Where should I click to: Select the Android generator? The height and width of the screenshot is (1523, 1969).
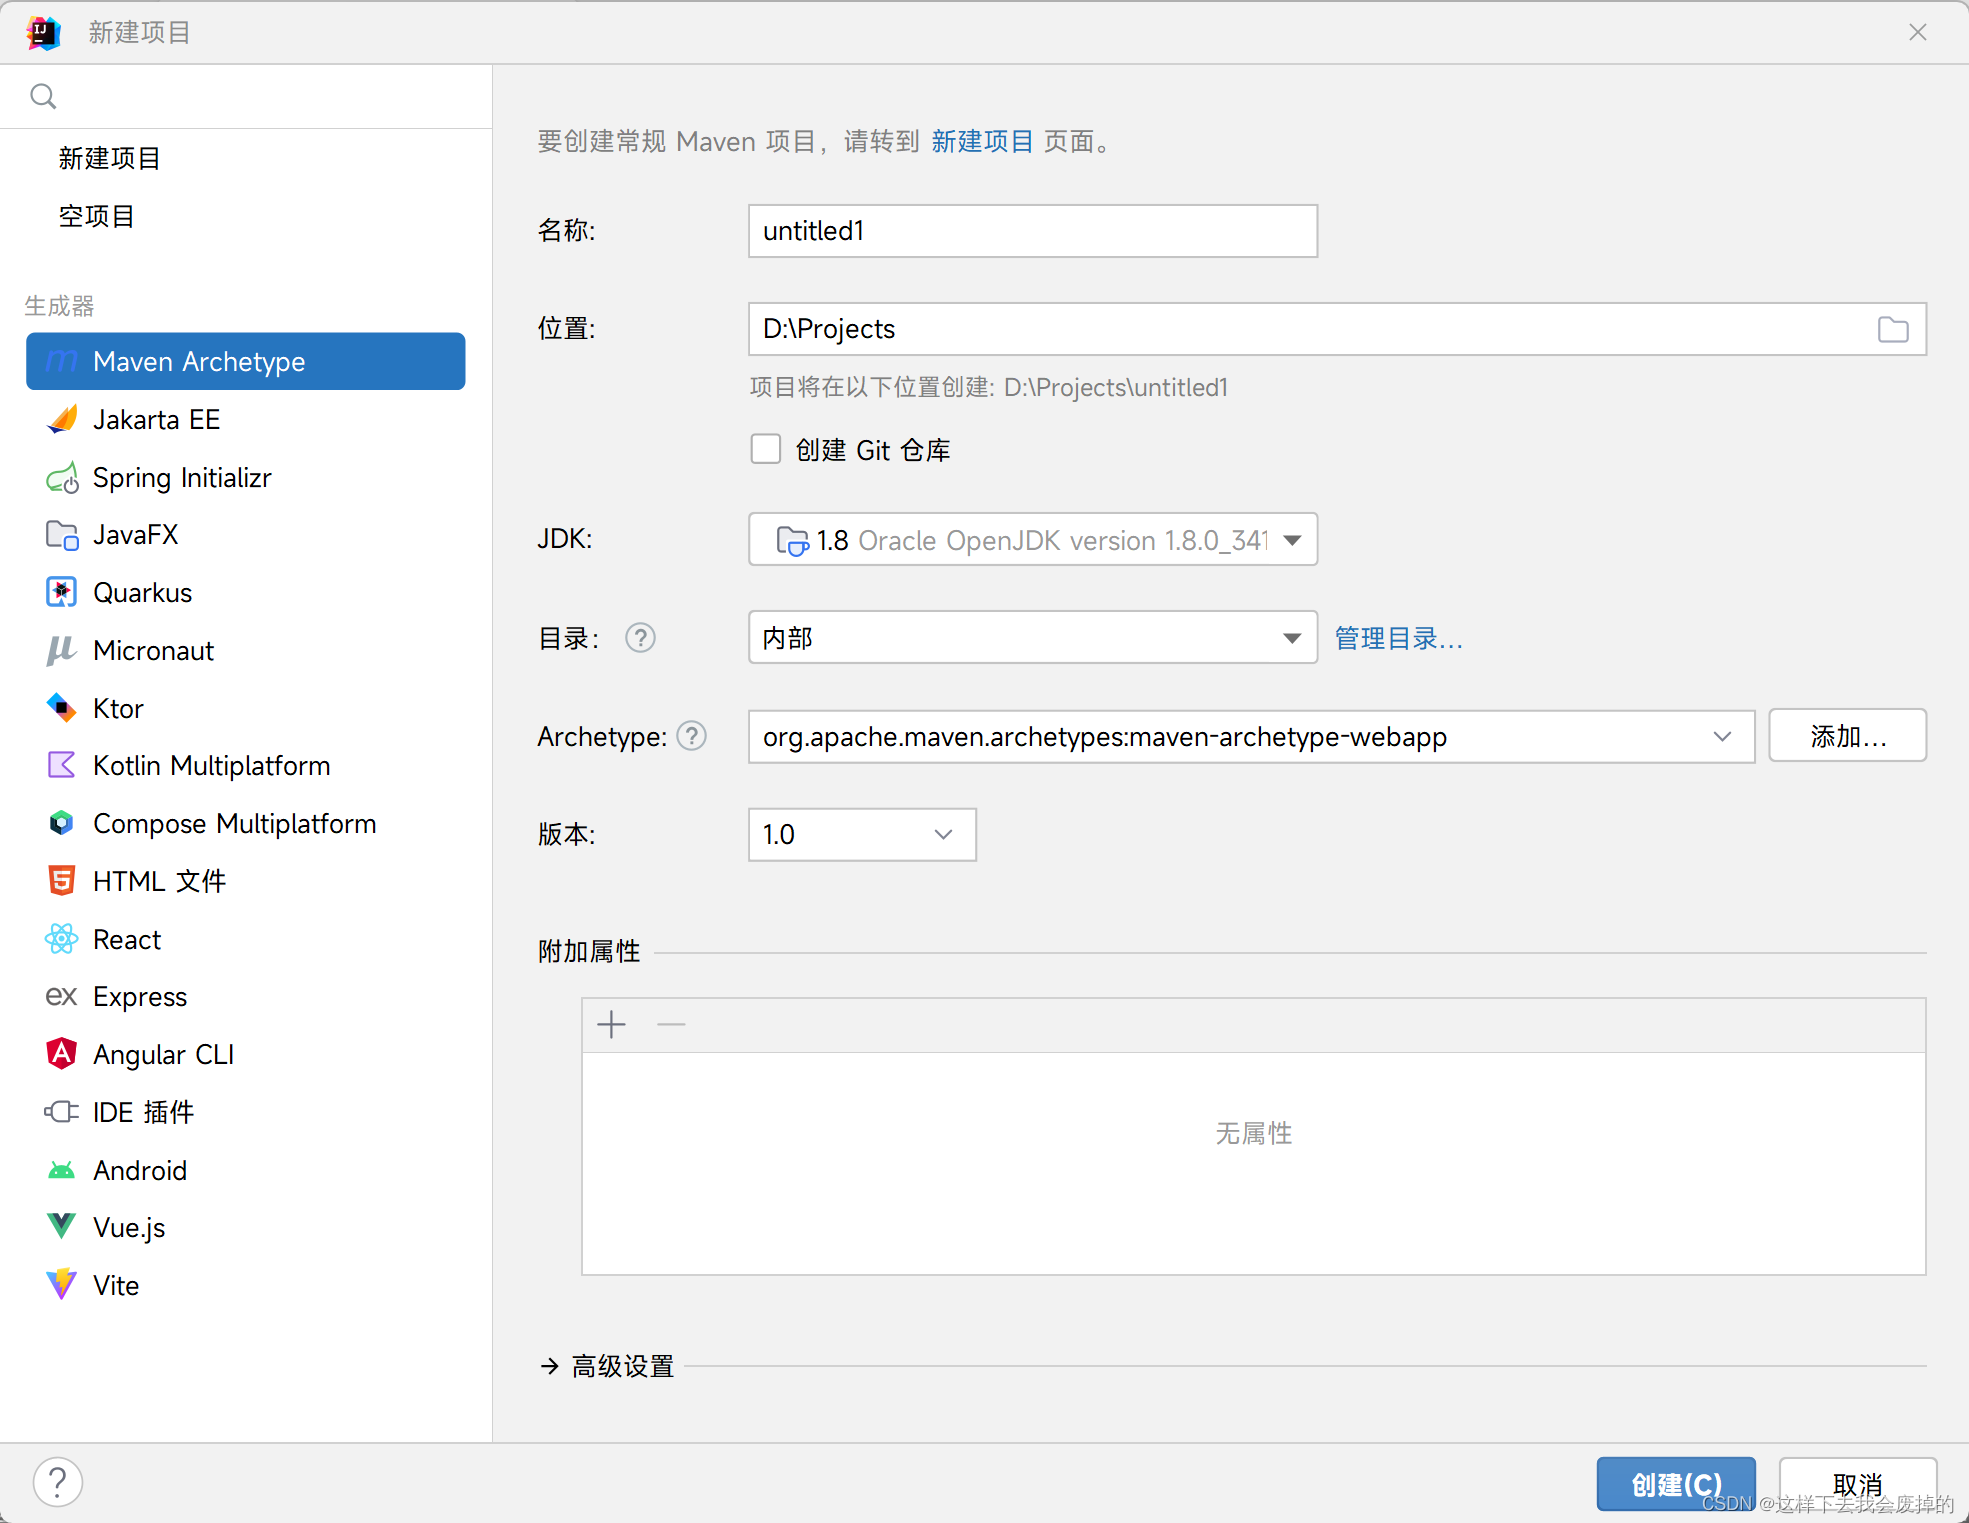tap(140, 1170)
